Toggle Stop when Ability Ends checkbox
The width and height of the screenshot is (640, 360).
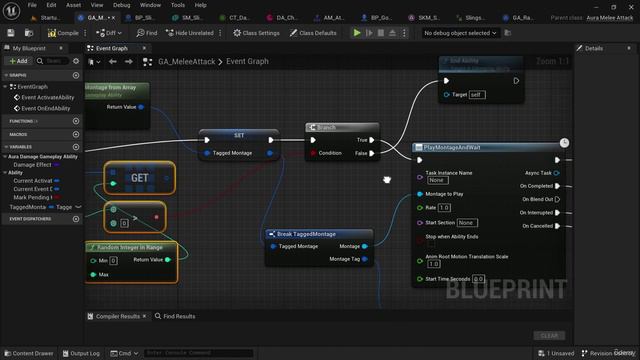click(431, 244)
